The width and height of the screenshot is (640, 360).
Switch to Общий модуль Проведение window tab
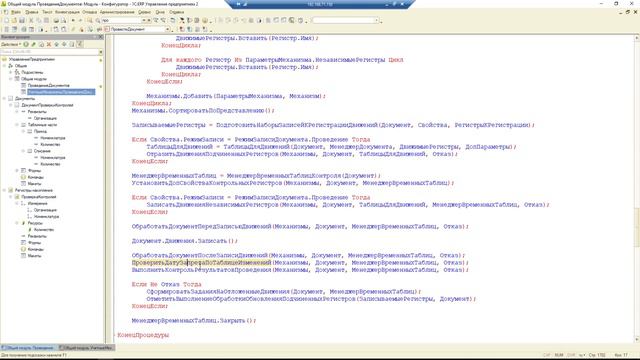tap(29, 348)
